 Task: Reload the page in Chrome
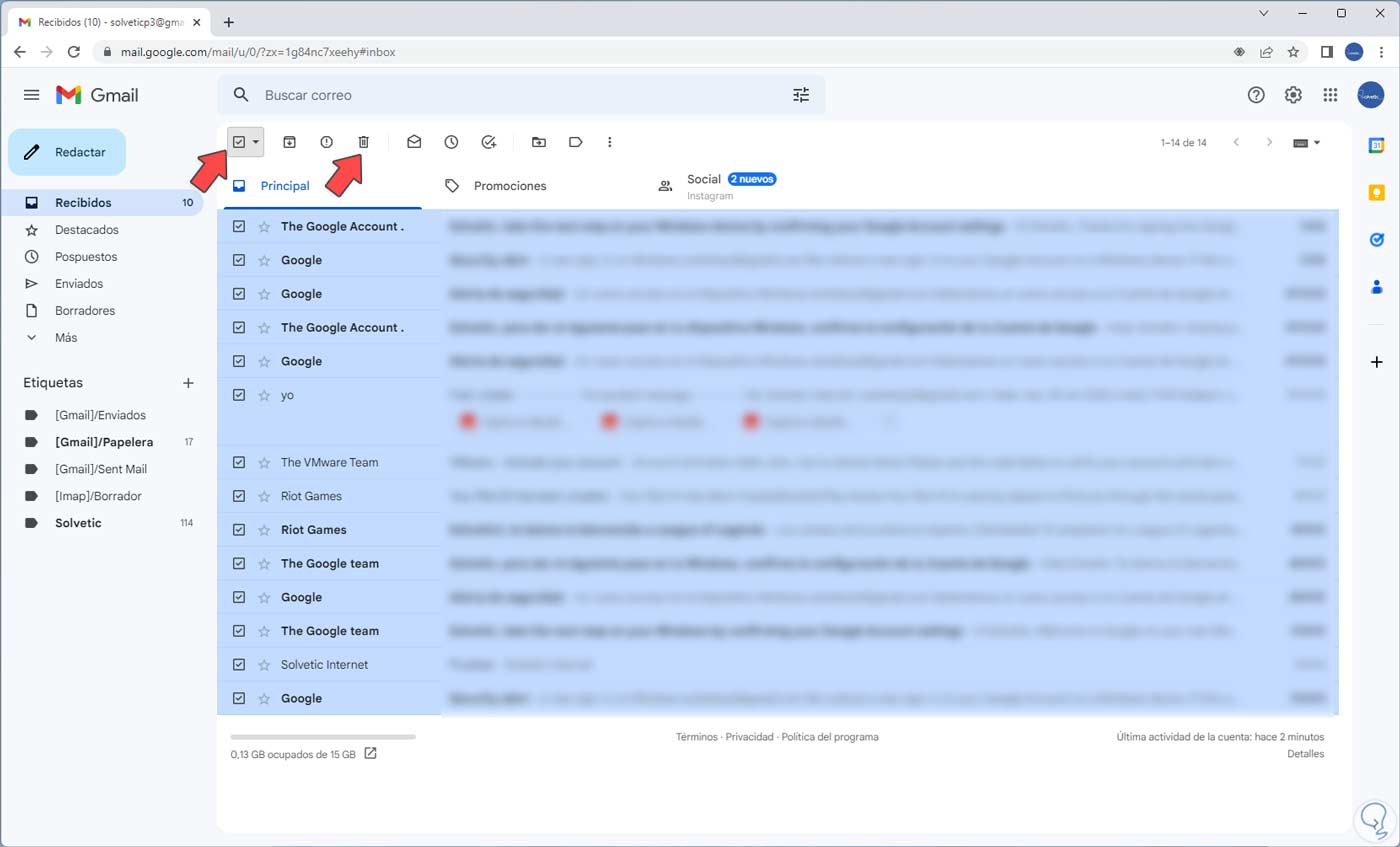point(74,52)
